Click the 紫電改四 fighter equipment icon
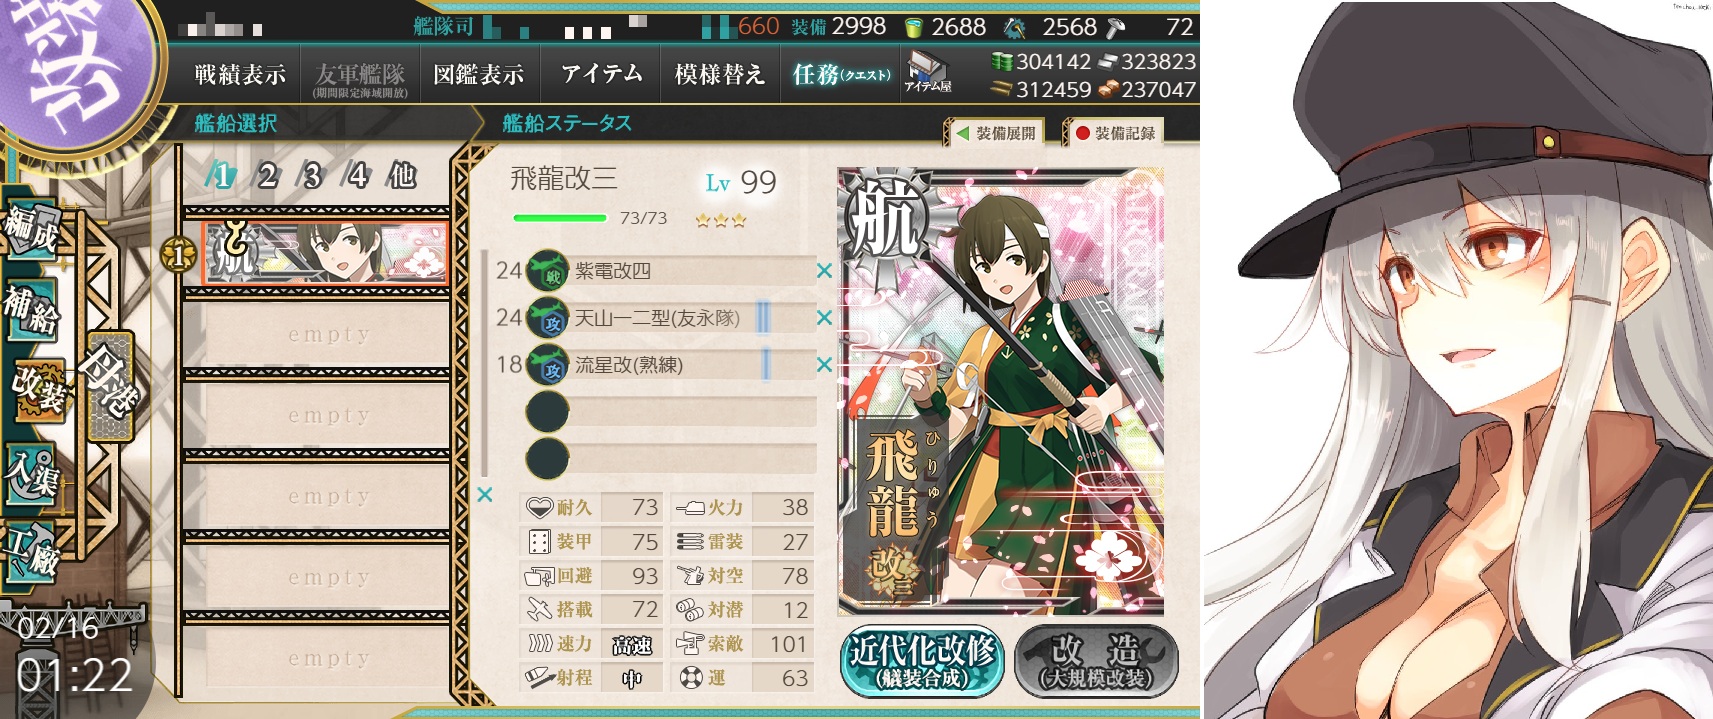Image resolution: width=1713 pixels, height=719 pixels. point(548,270)
